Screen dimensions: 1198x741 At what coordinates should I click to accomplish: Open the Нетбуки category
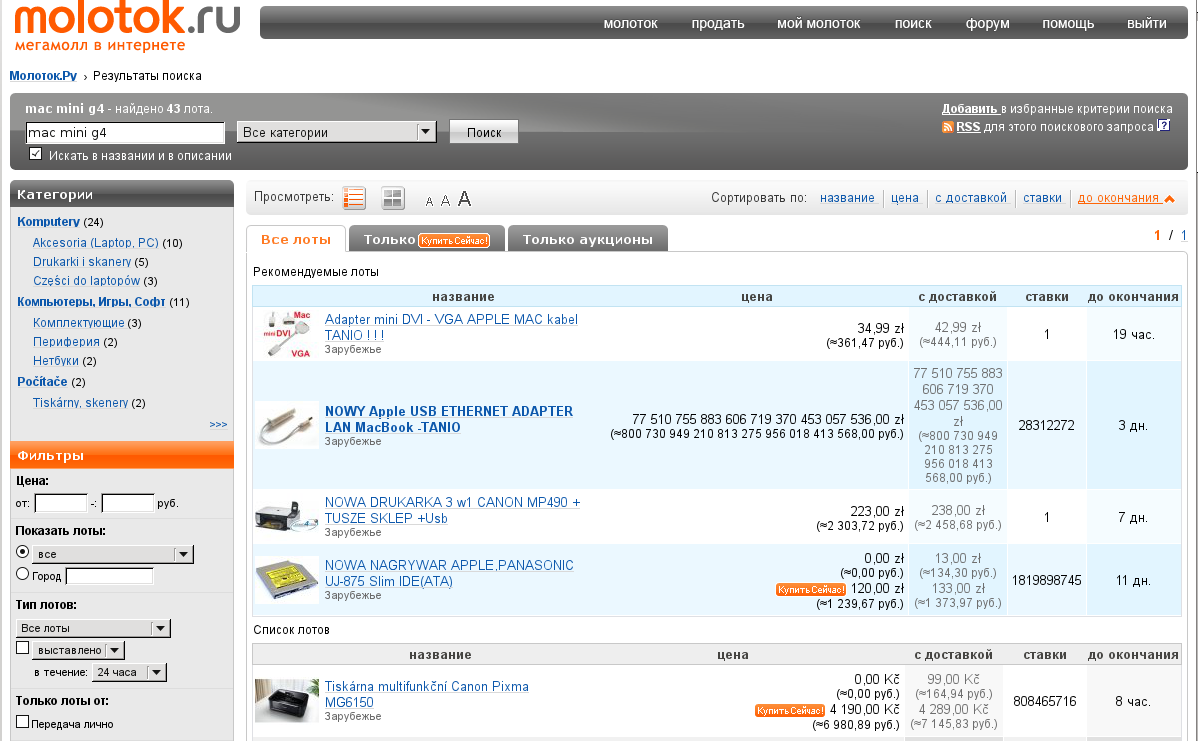coord(56,361)
